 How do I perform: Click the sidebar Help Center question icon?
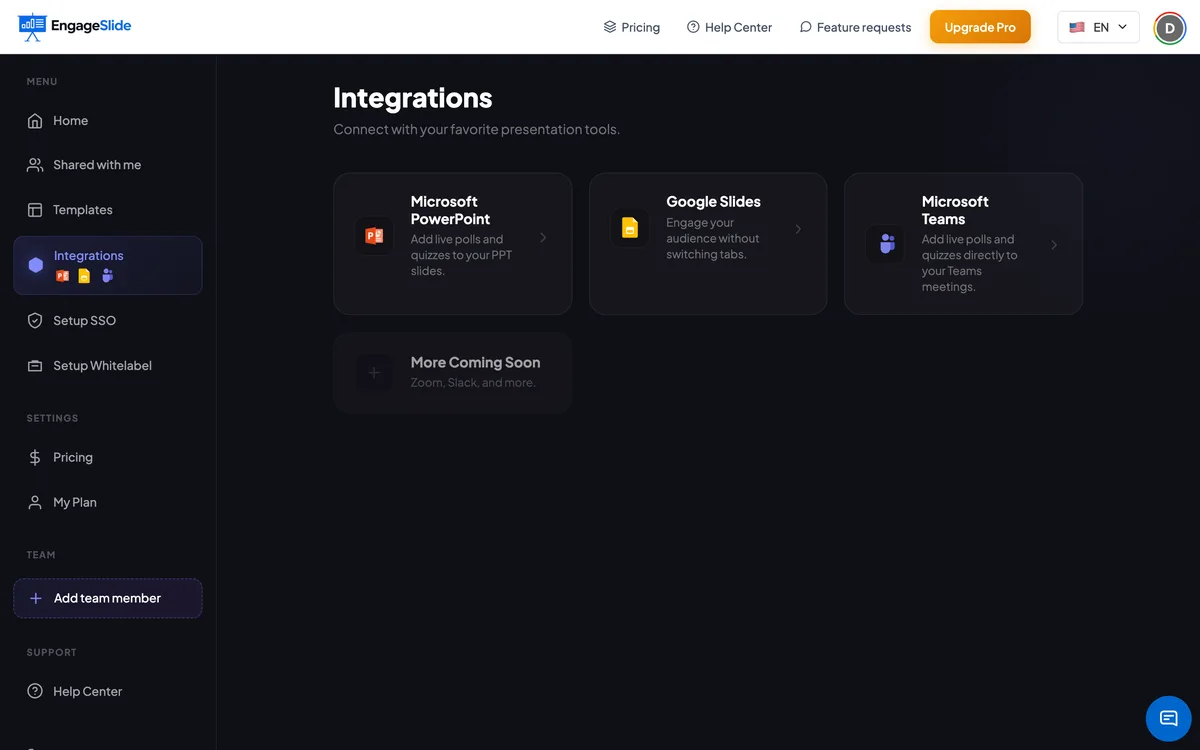35,691
